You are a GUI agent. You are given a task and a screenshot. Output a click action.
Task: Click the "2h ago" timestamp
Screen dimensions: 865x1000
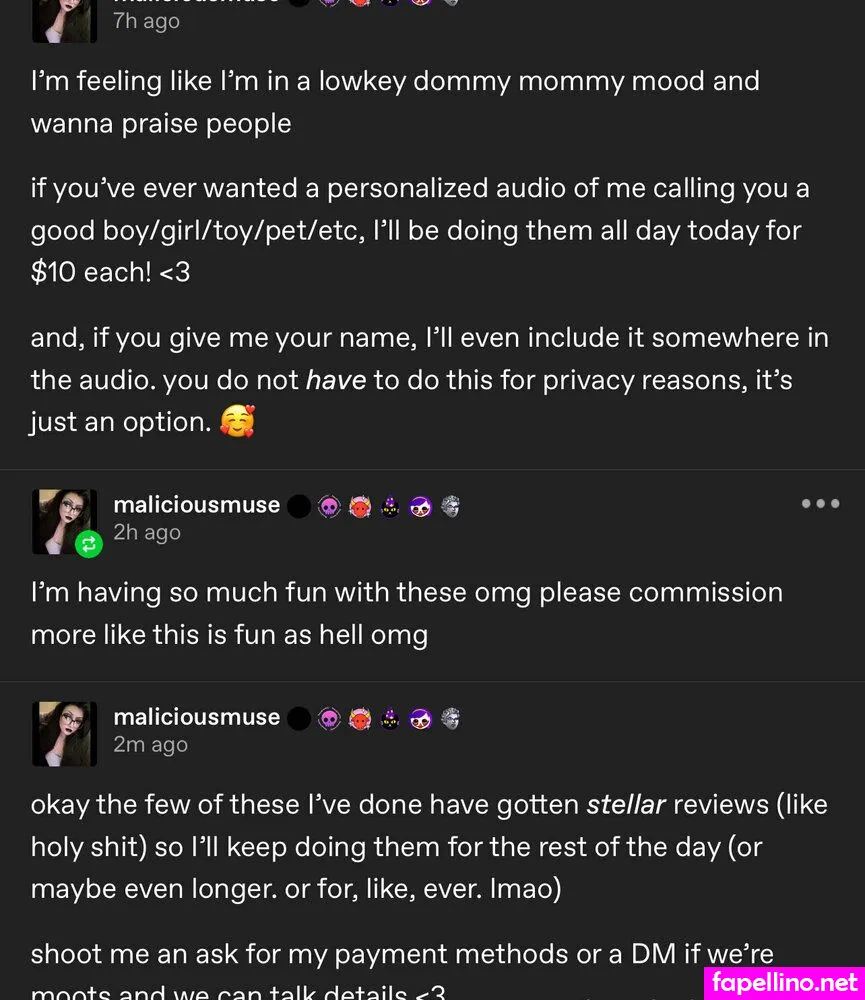click(147, 533)
